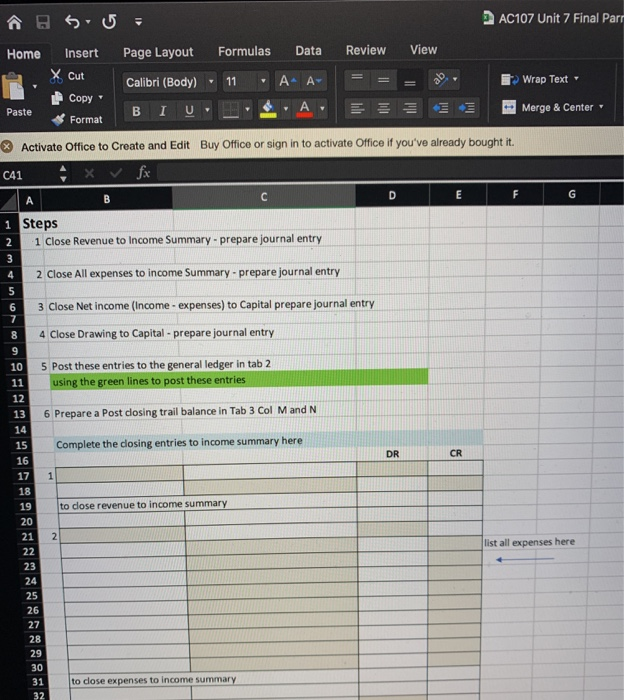Open the fill color picker arrow
This screenshot has width=624, height=700.
[x=286, y=108]
